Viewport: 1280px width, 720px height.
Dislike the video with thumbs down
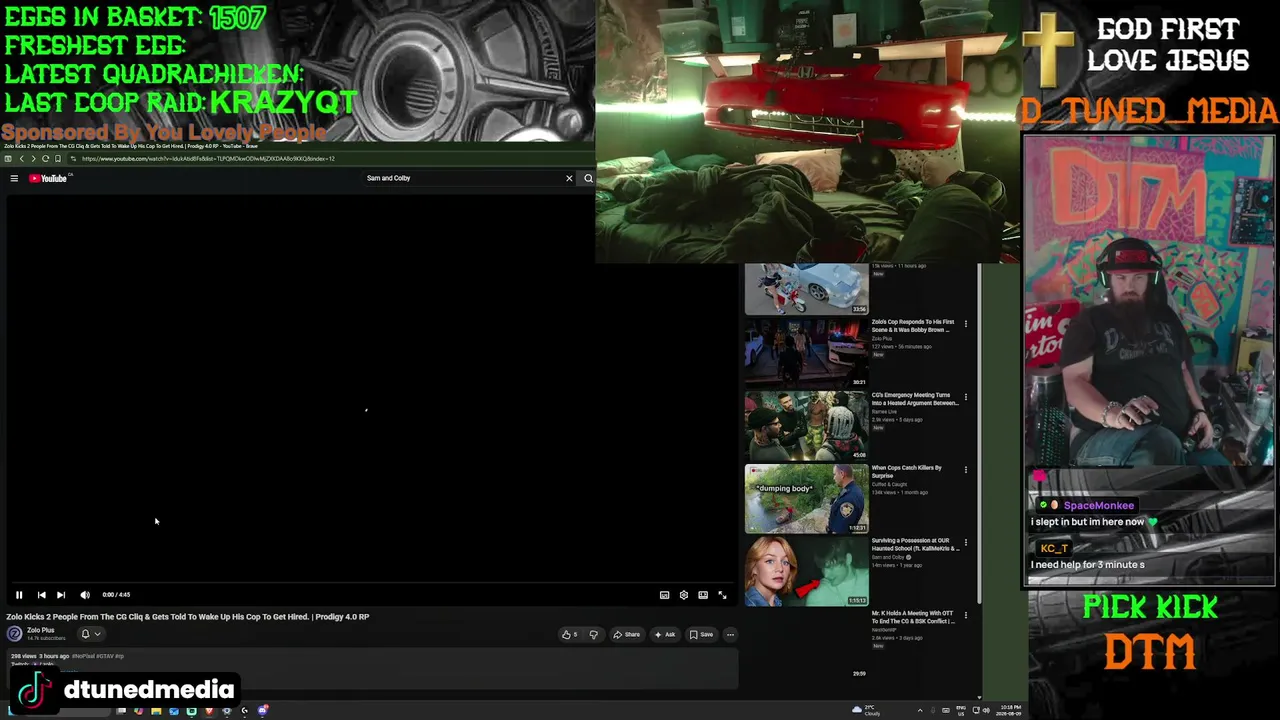pos(593,634)
